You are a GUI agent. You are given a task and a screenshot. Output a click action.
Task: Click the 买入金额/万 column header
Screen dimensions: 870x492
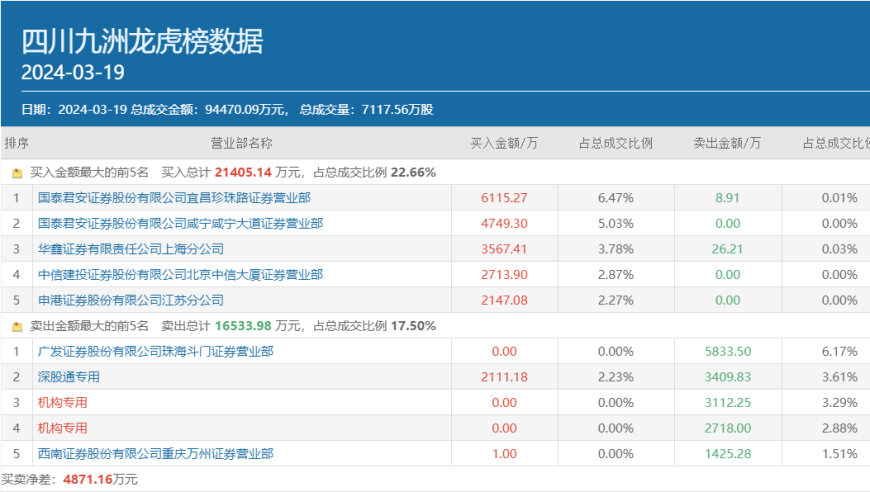[504, 144]
